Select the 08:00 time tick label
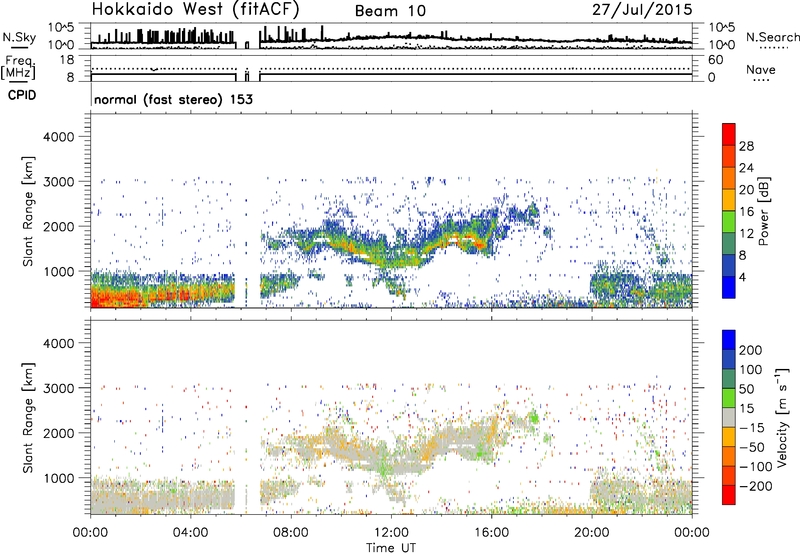Viewport: 800px width, 554px height. [x=291, y=533]
